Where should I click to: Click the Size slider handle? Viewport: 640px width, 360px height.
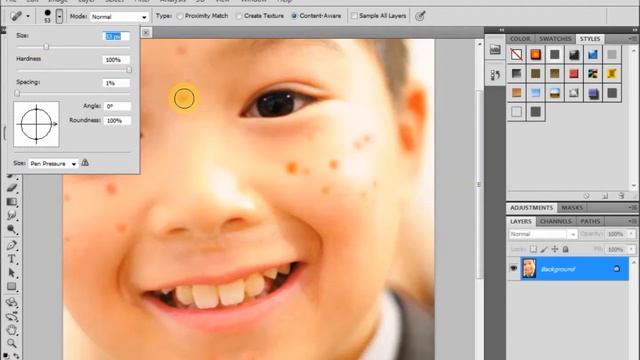tap(46, 47)
